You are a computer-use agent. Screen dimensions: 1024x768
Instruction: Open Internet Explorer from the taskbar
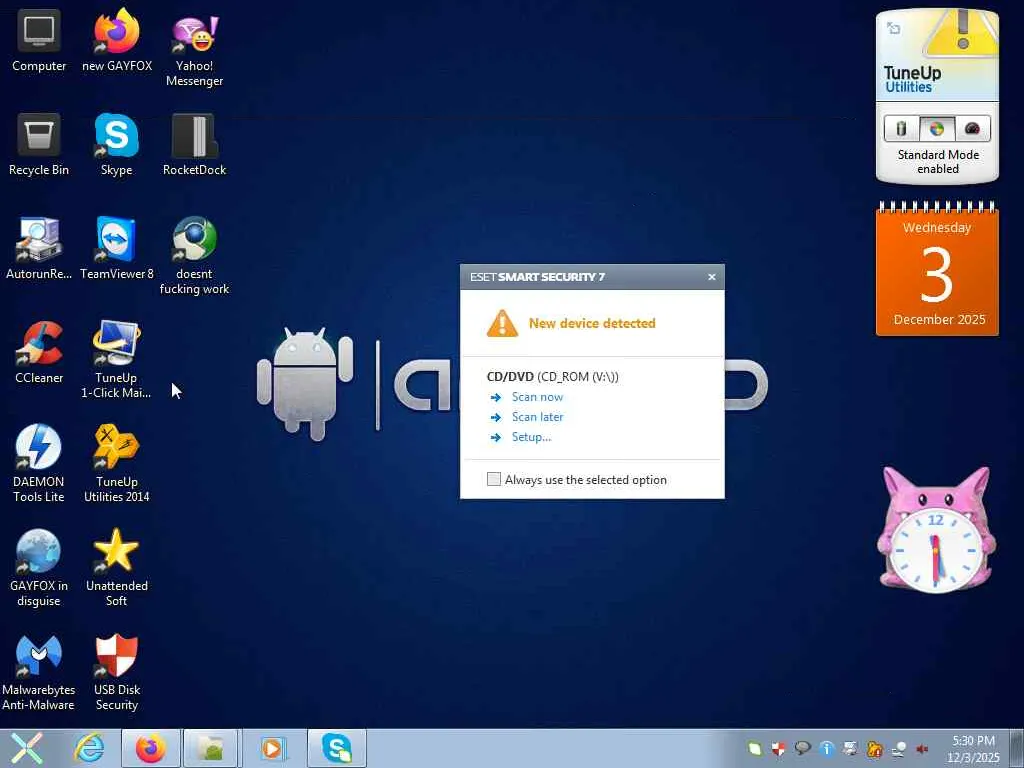point(89,748)
